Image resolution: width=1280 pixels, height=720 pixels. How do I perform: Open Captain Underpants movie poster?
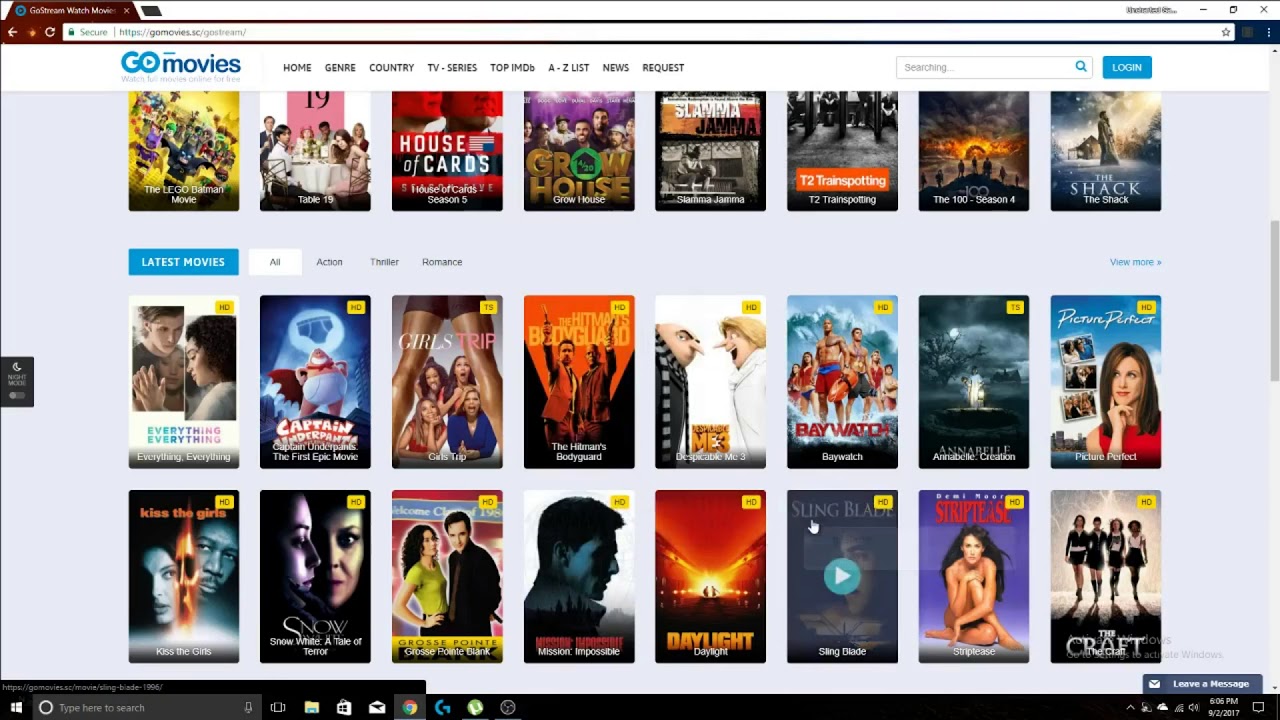click(315, 382)
